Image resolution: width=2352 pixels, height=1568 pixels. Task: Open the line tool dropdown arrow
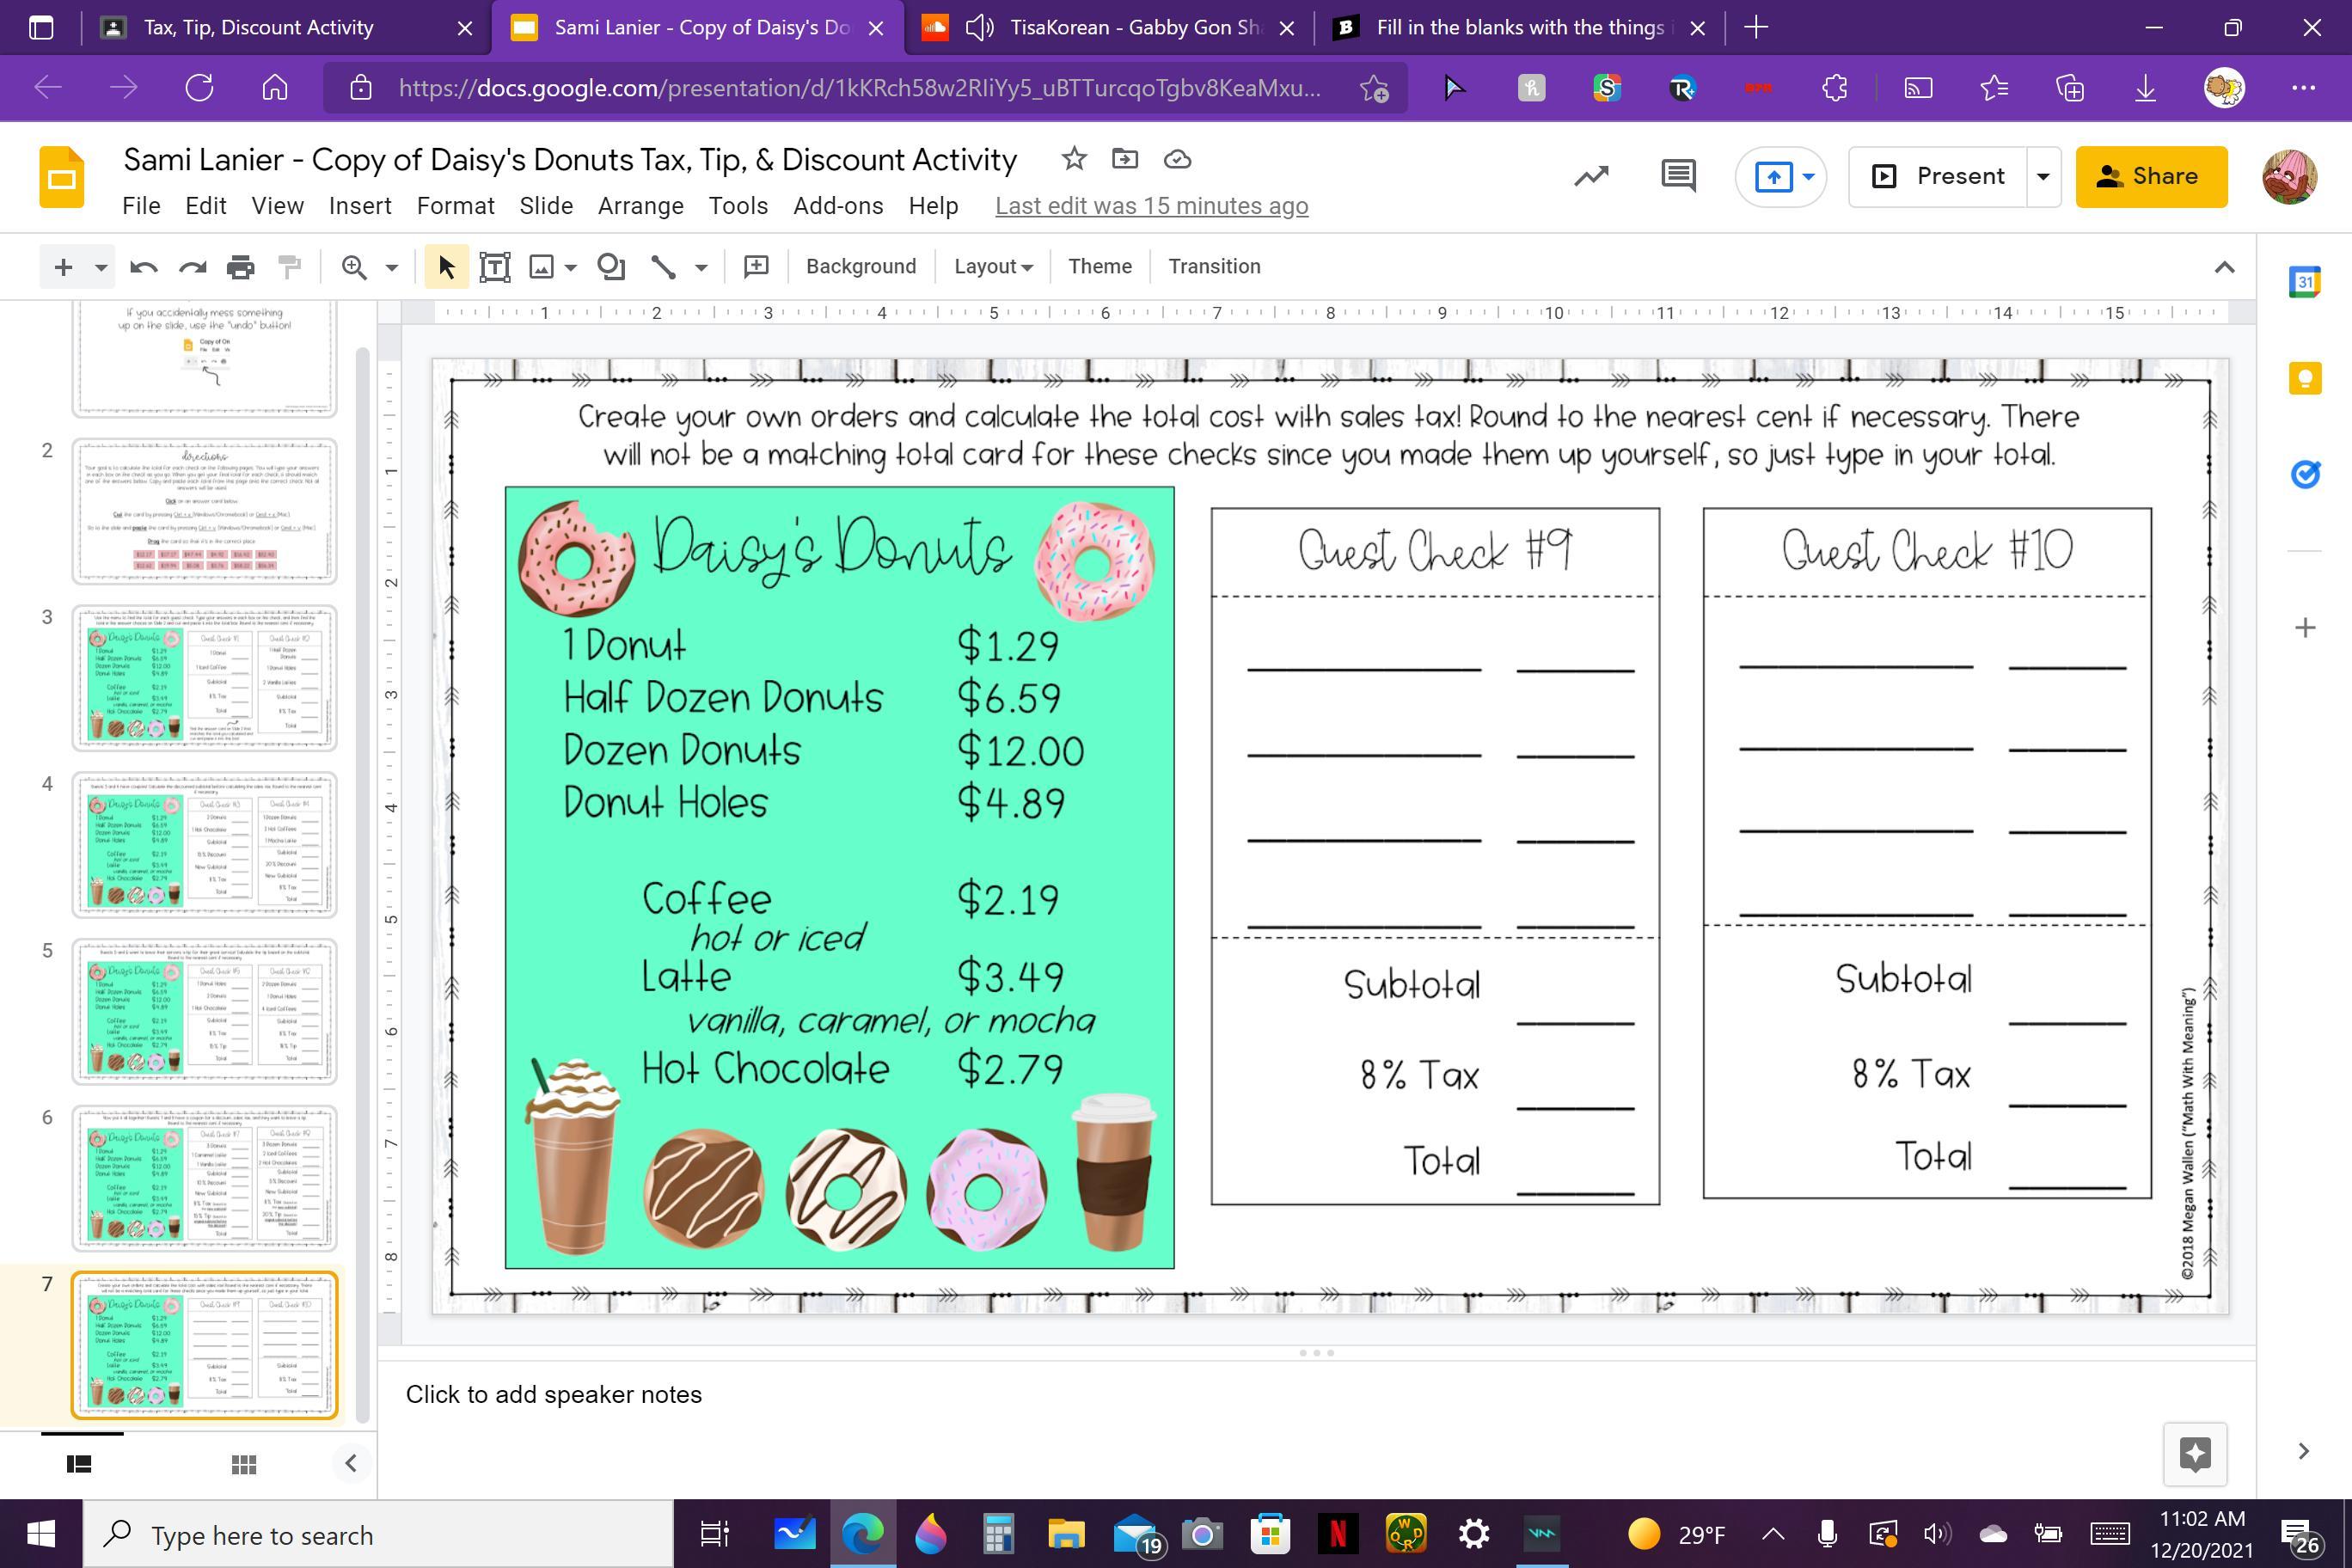pyautogui.click(x=701, y=267)
